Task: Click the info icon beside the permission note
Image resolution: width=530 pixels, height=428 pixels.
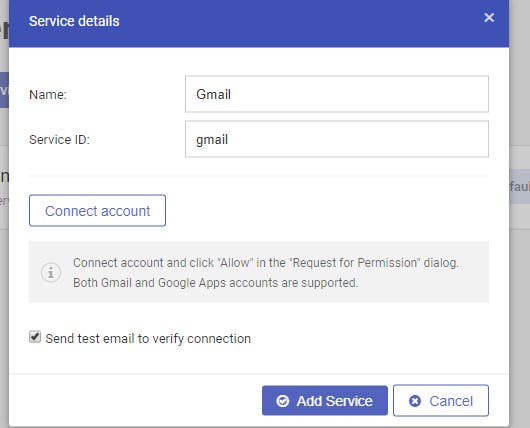Action: click(51, 272)
